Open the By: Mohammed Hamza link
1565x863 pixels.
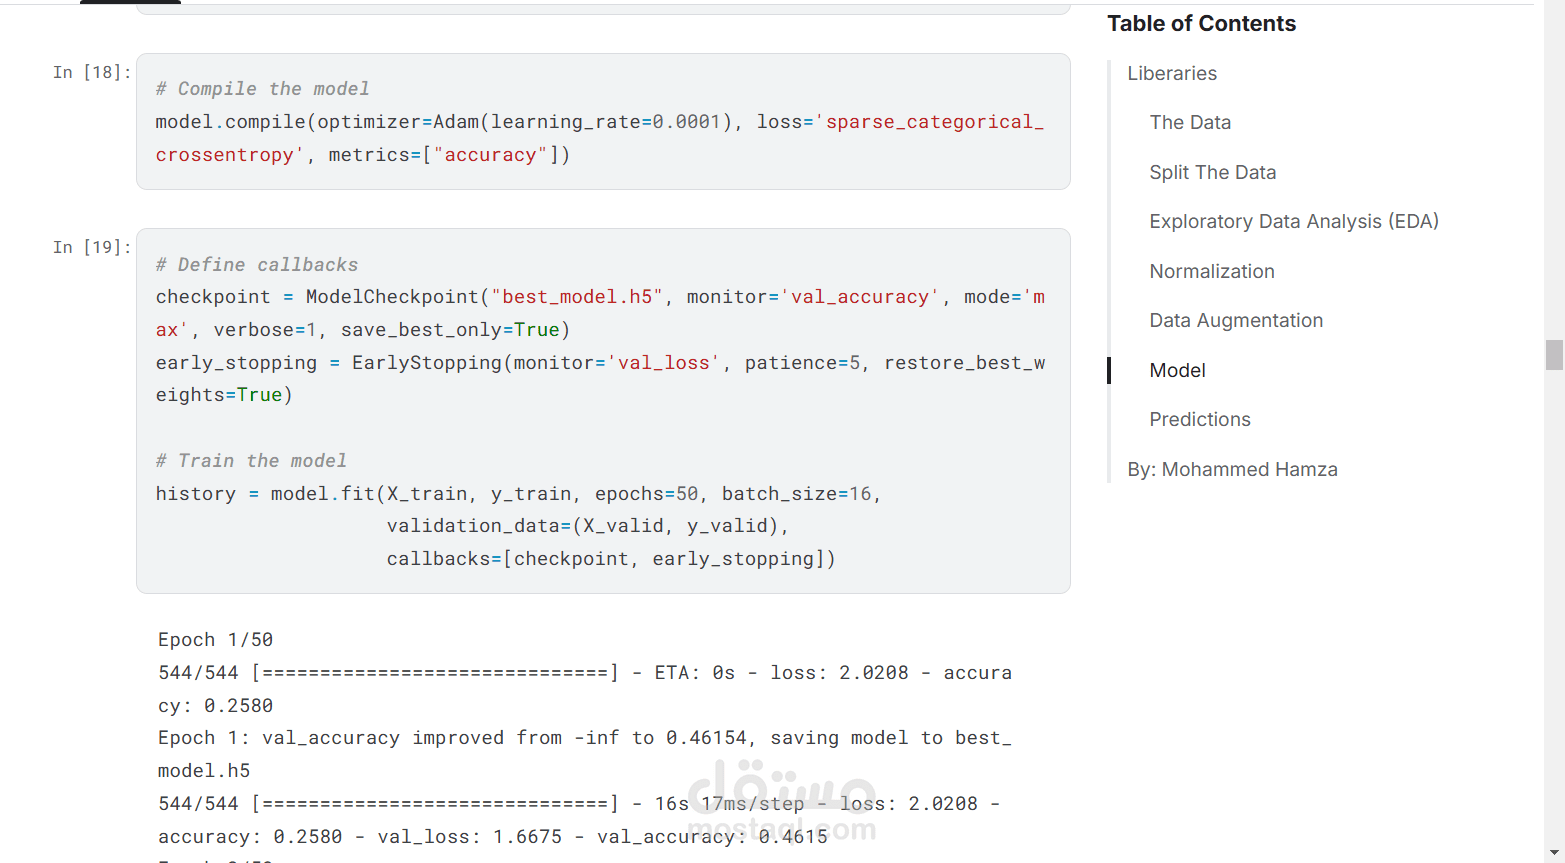pos(1231,470)
